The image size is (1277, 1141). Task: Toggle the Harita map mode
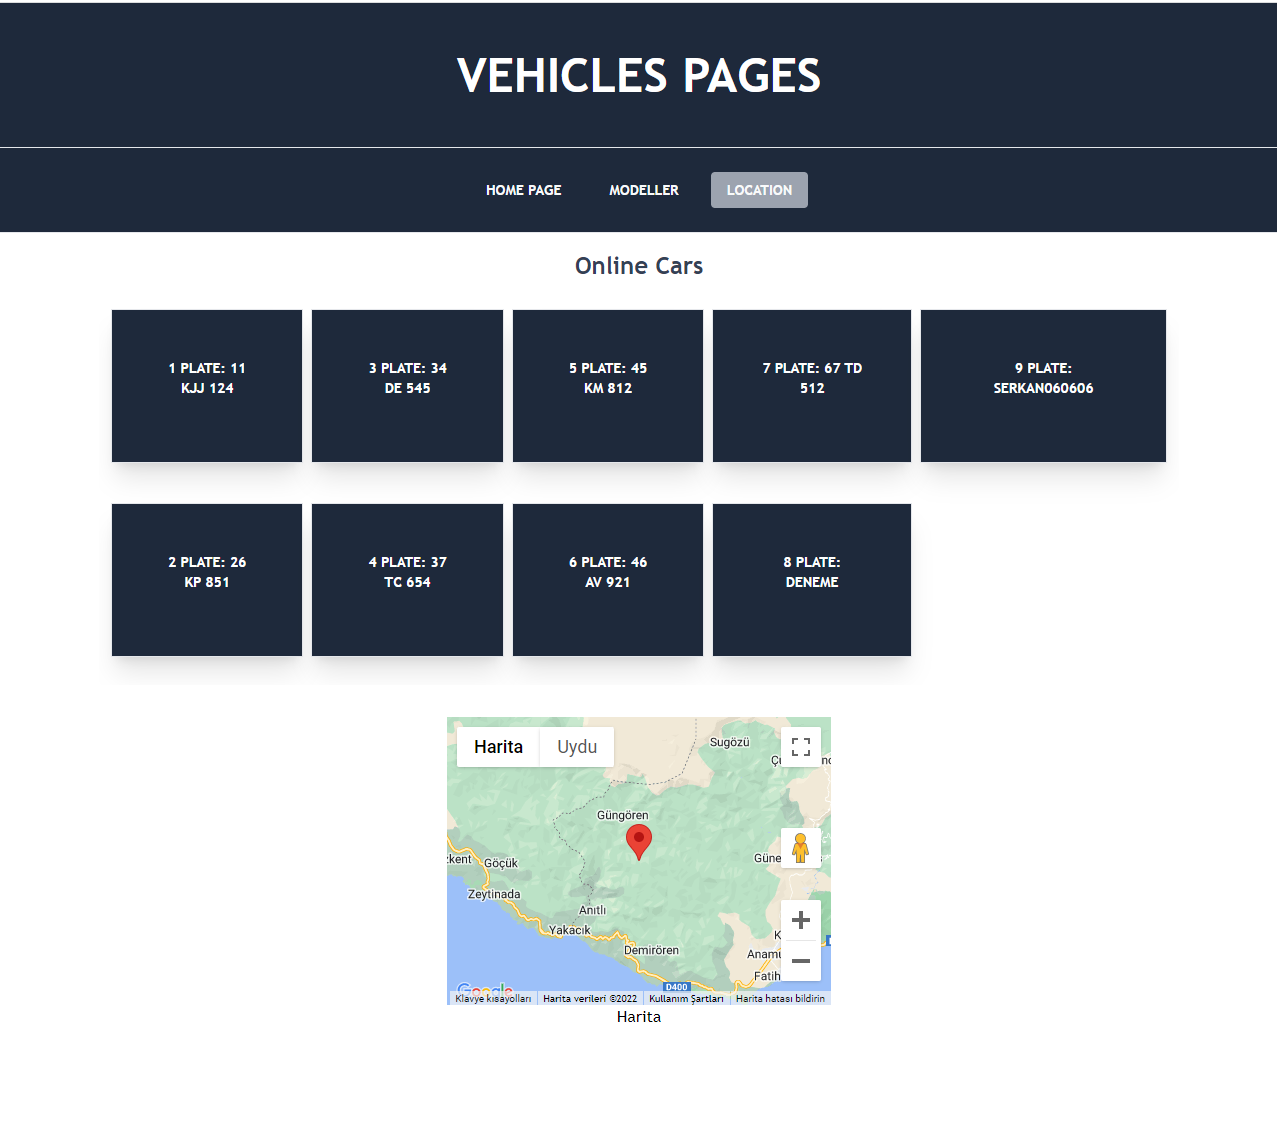click(x=497, y=746)
